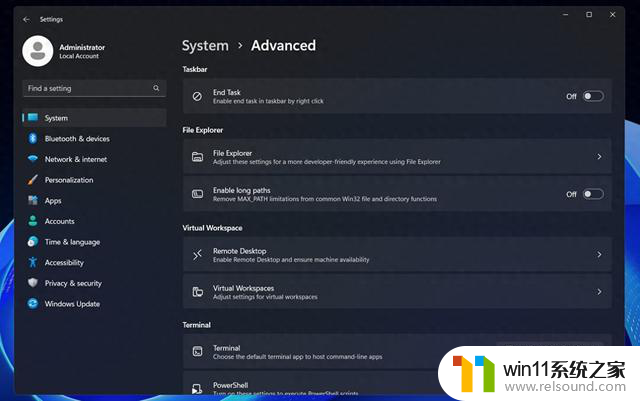Click the Terminal icon
The height and width of the screenshot is (401, 640).
[x=198, y=352]
